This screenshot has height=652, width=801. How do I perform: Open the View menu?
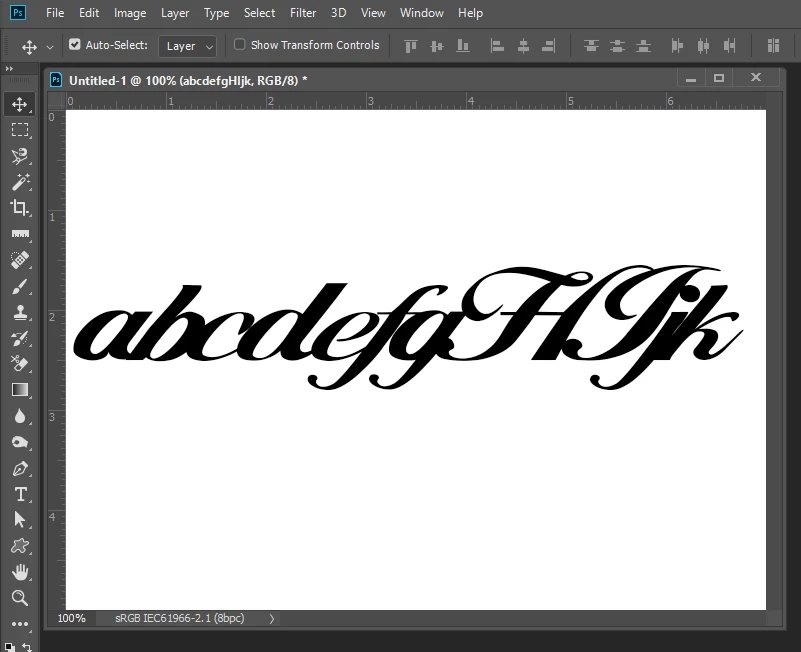[x=373, y=13]
